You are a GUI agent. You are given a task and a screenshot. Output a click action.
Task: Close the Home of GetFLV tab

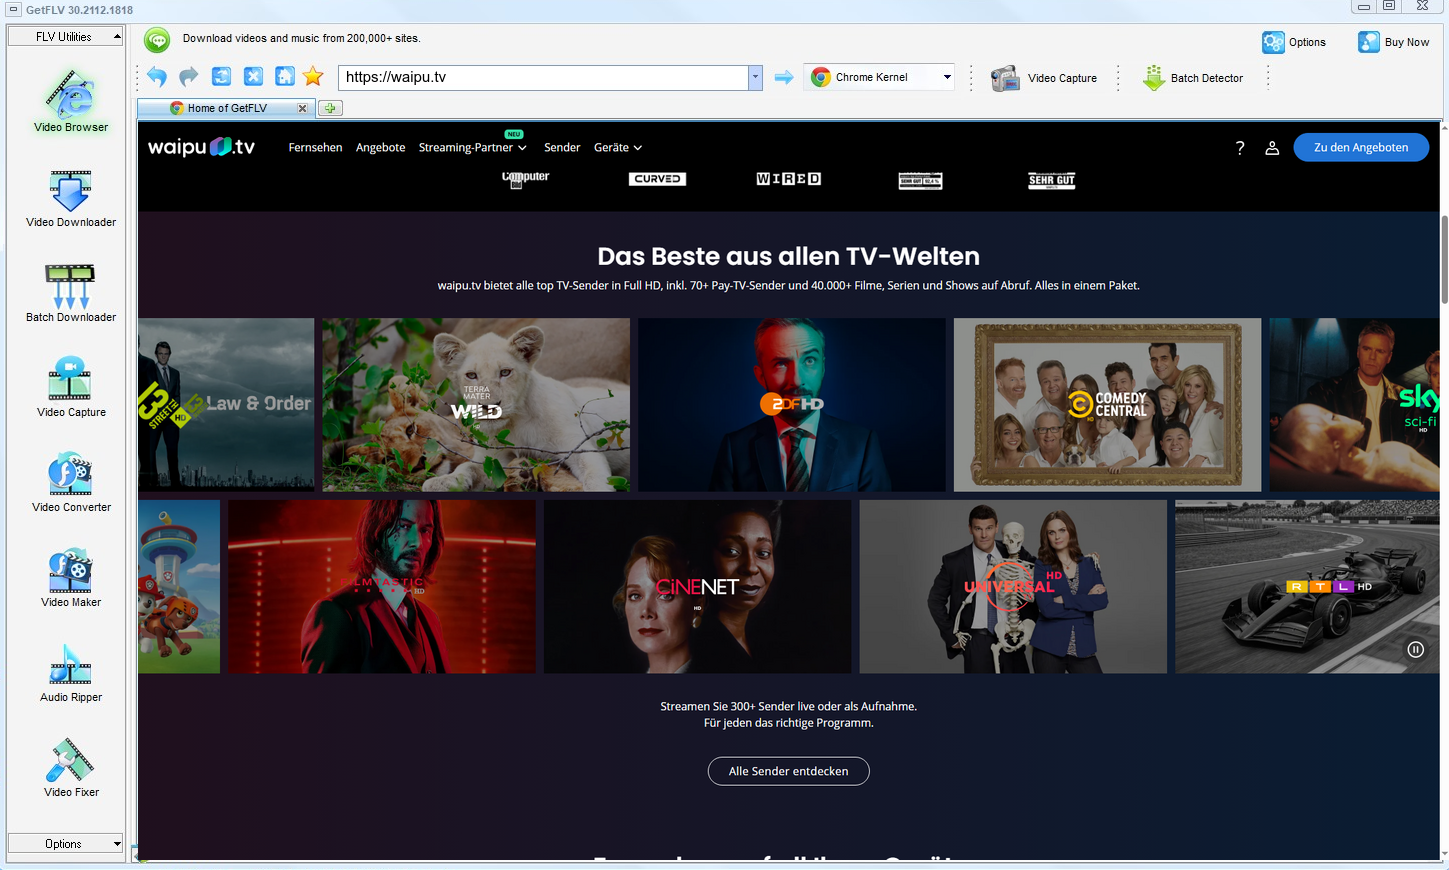(x=303, y=108)
